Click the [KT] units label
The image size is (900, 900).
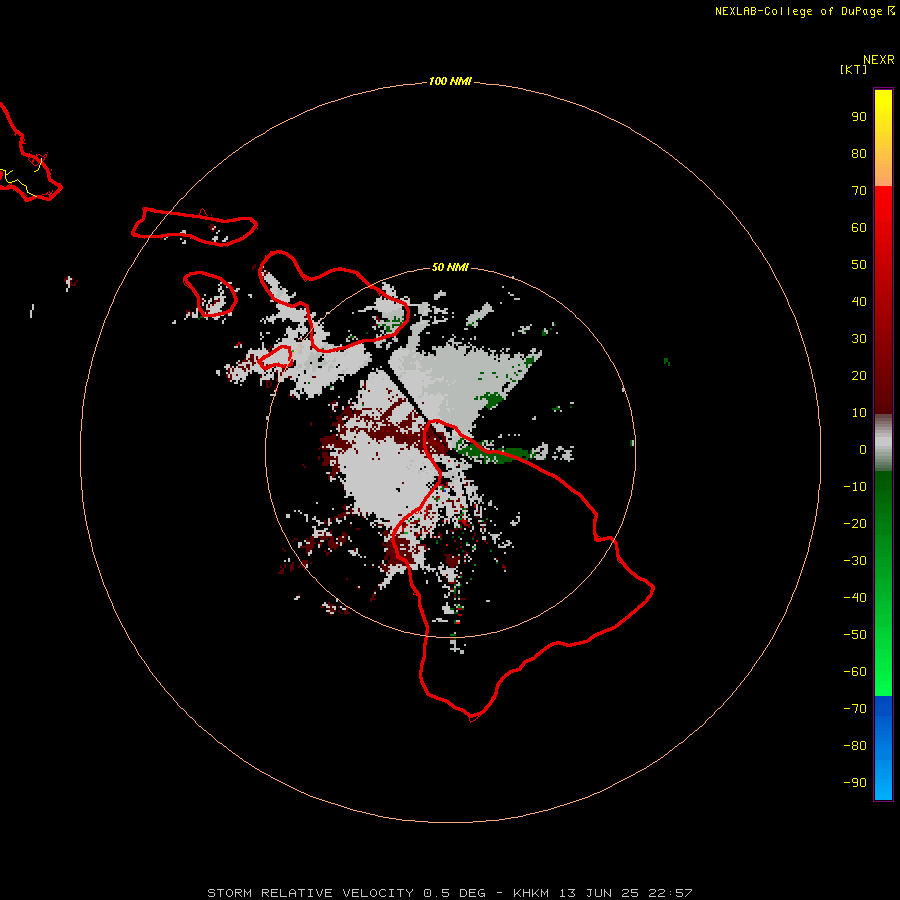pos(853,69)
